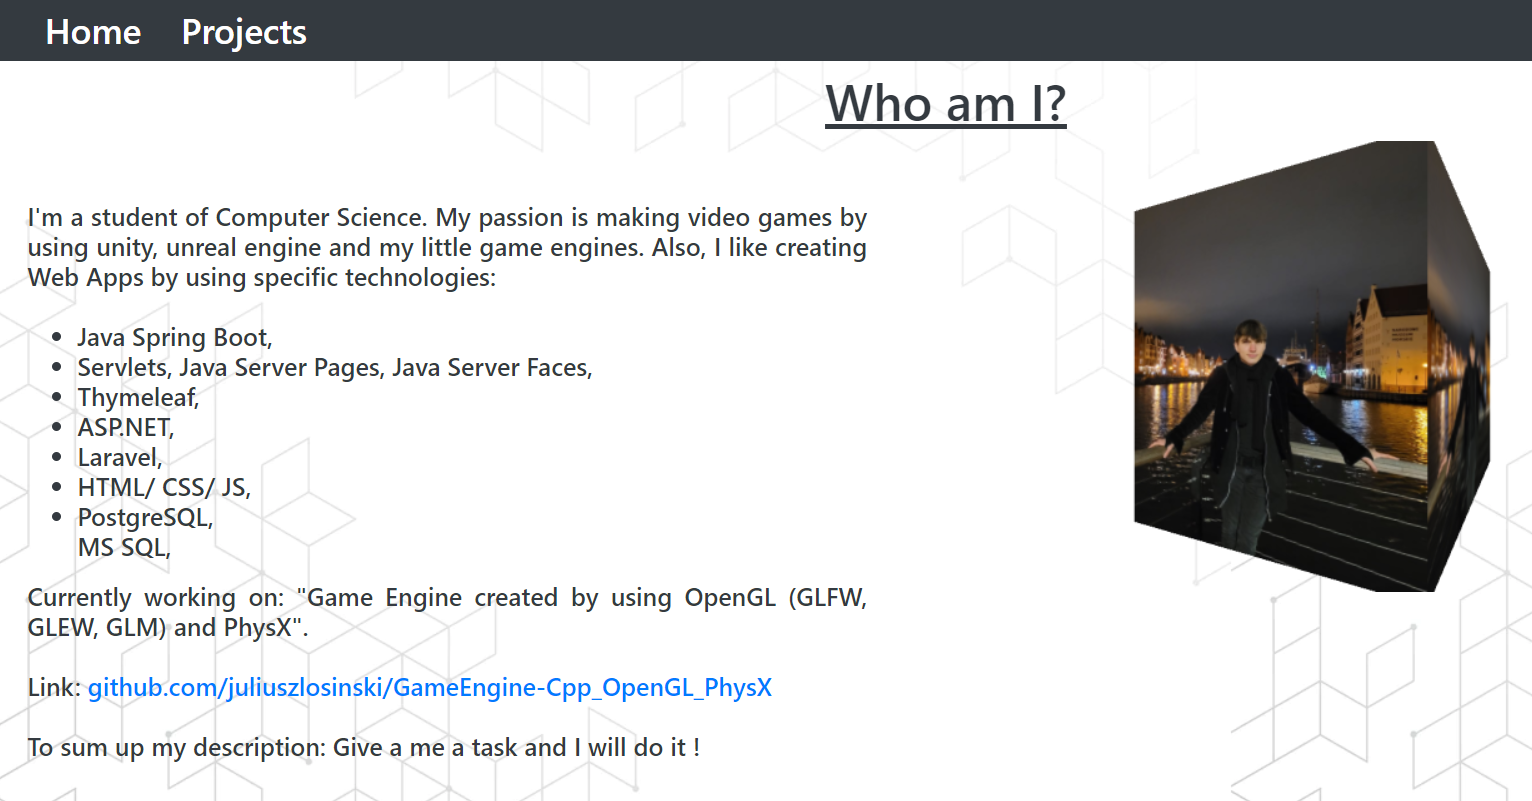This screenshot has width=1532, height=801.
Task: Click the introductory student description paragraph
Action: click(x=446, y=247)
